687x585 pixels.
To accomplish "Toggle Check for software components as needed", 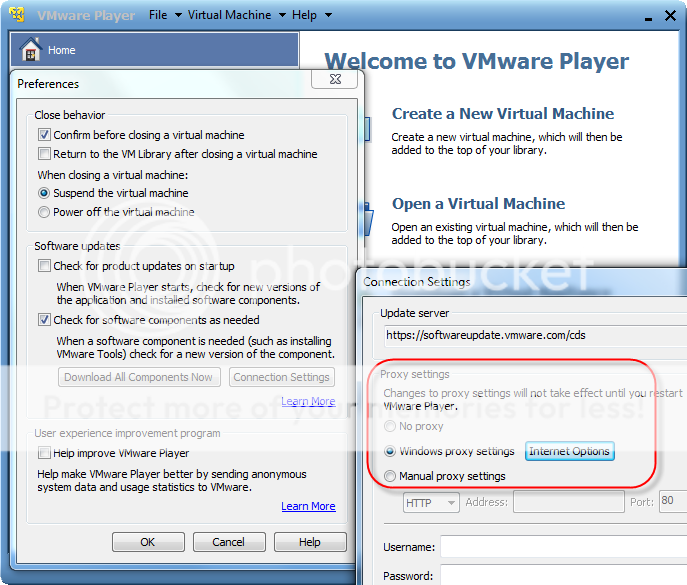I will pyautogui.click(x=44, y=319).
